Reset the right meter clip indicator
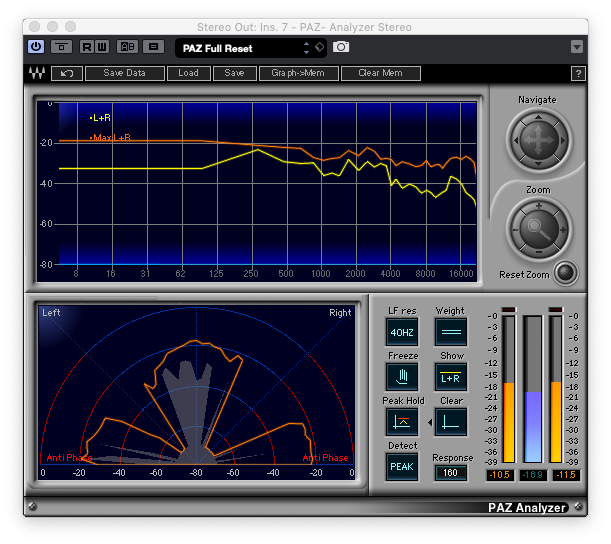Image resolution: width=611 pixels, height=544 pixels. click(x=556, y=309)
